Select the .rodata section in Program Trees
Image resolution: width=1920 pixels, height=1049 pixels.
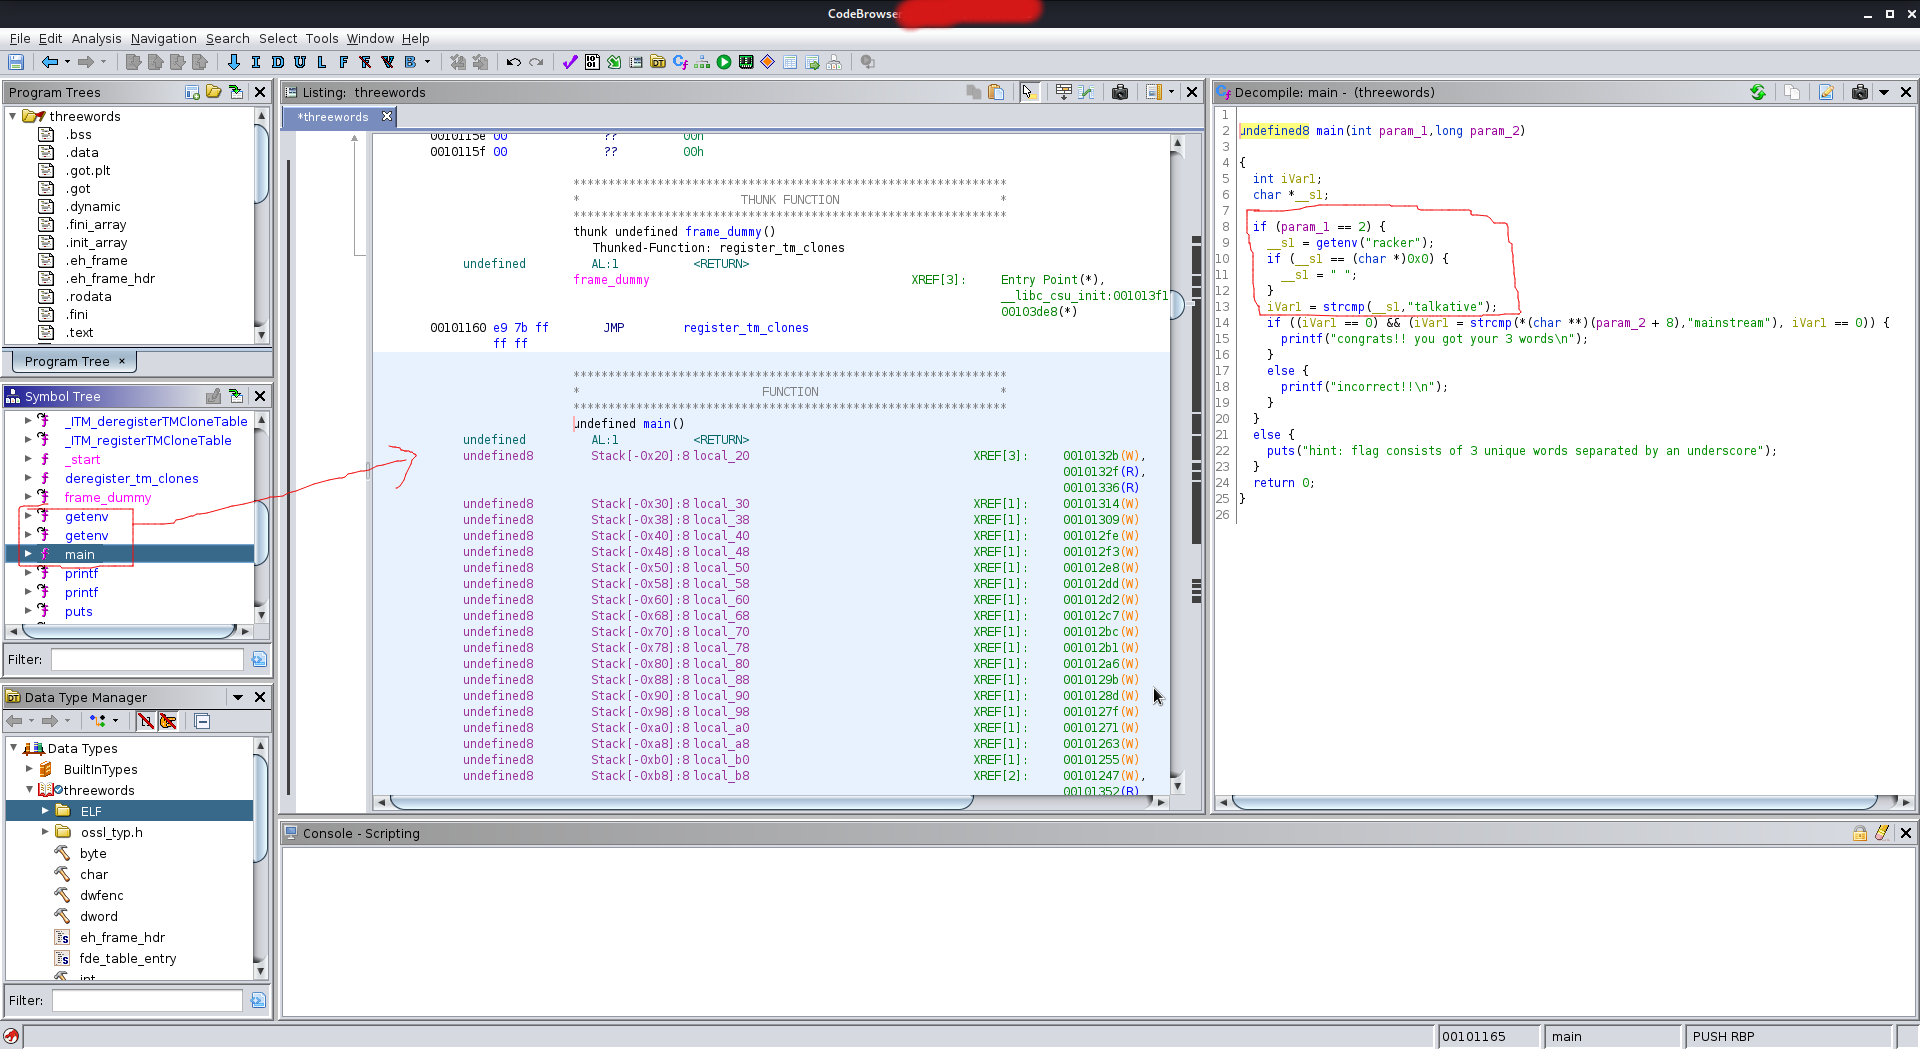point(88,296)
